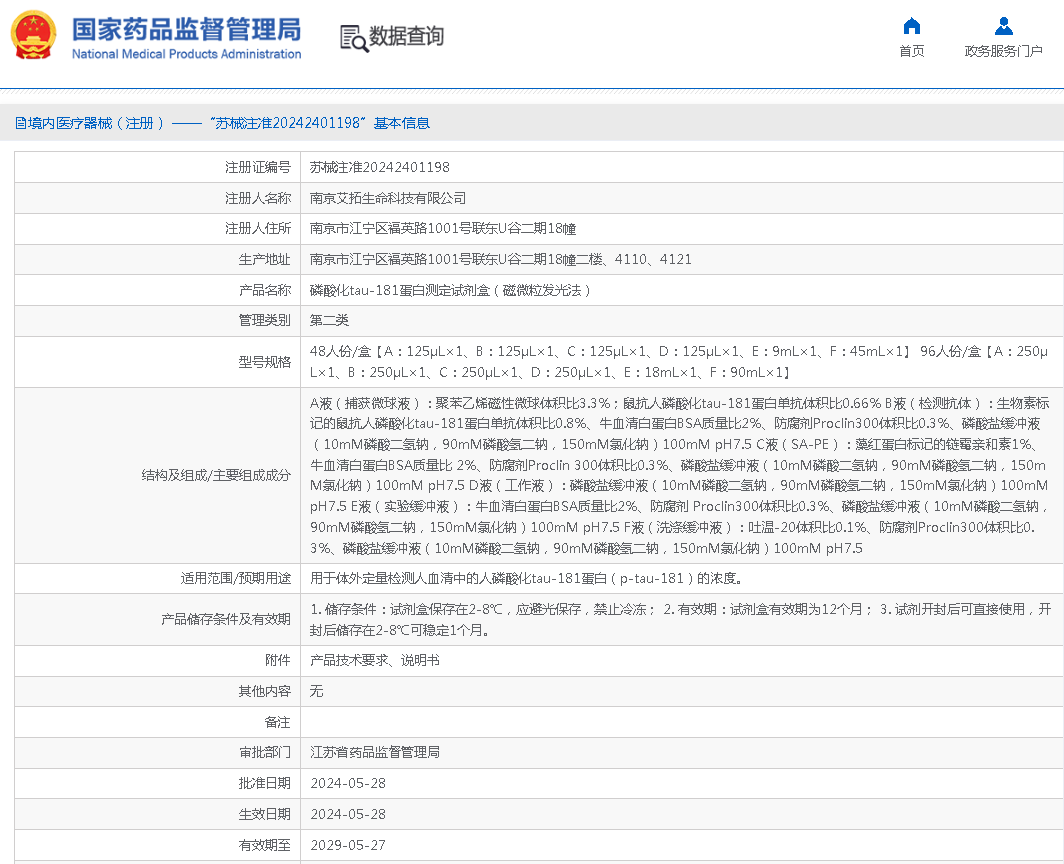Click the 备注 label

[278, 722]
